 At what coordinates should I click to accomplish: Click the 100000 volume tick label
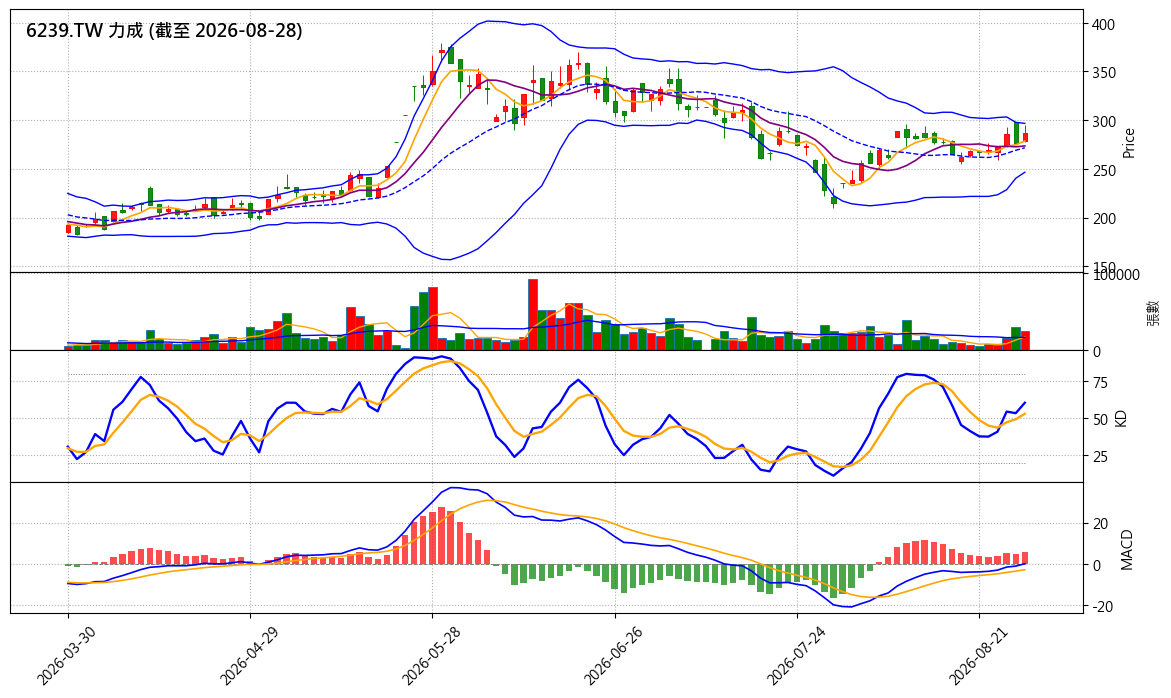click(1116, 275)
